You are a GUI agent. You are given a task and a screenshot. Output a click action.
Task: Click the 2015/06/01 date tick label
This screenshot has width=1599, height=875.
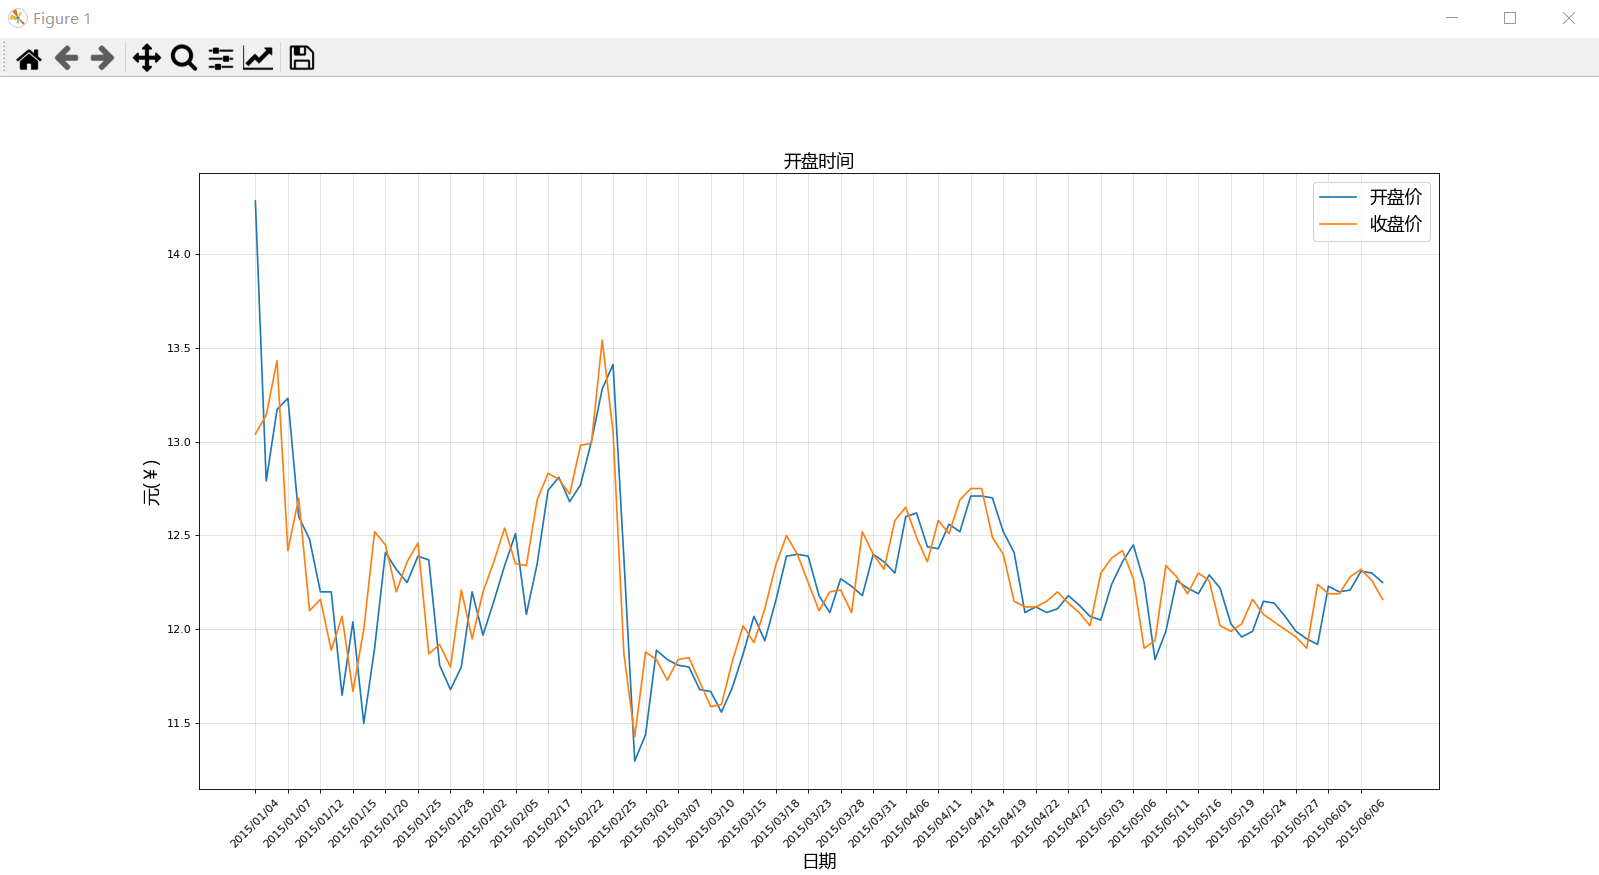click(x=1327, y=824)
